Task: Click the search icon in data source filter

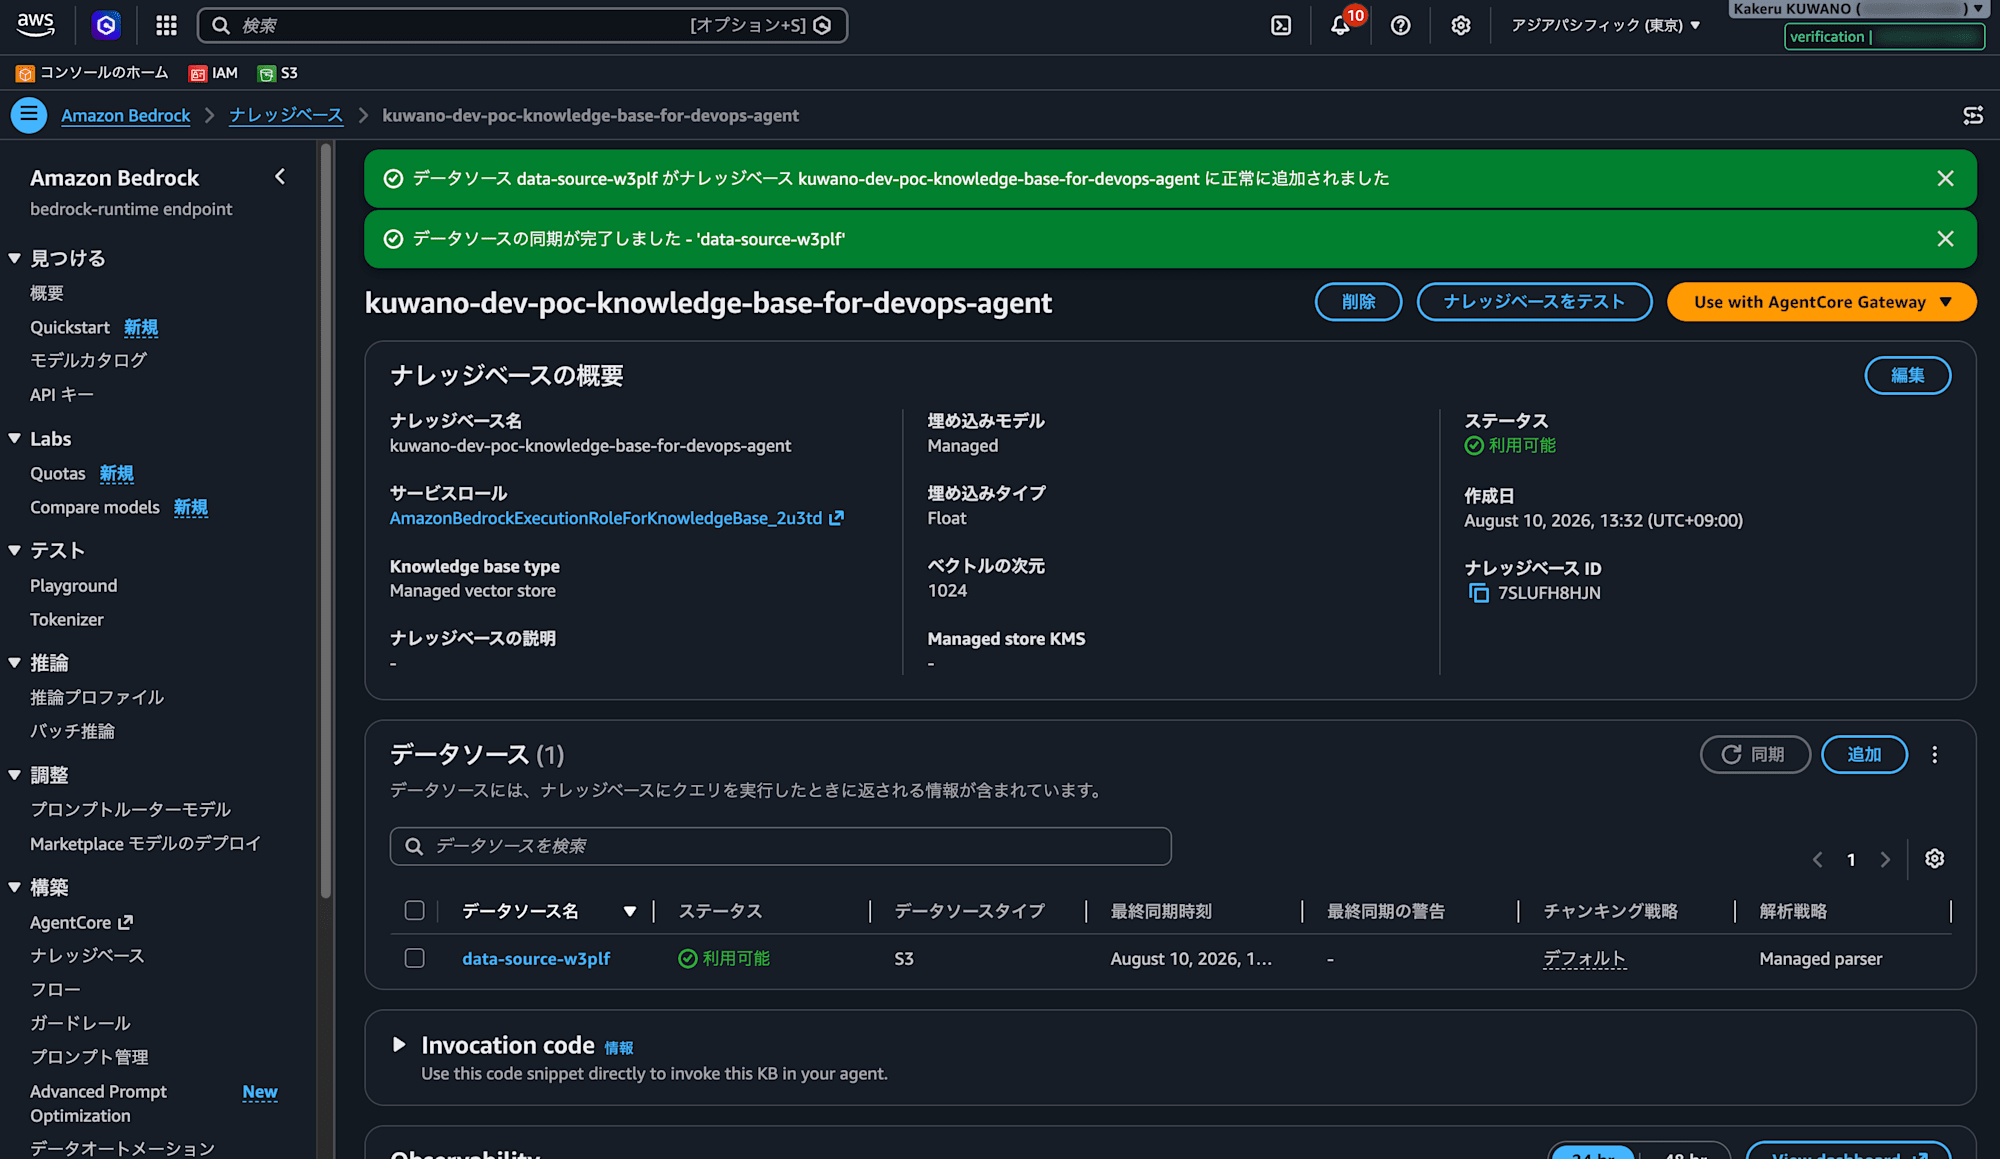Action: [414, 847]
